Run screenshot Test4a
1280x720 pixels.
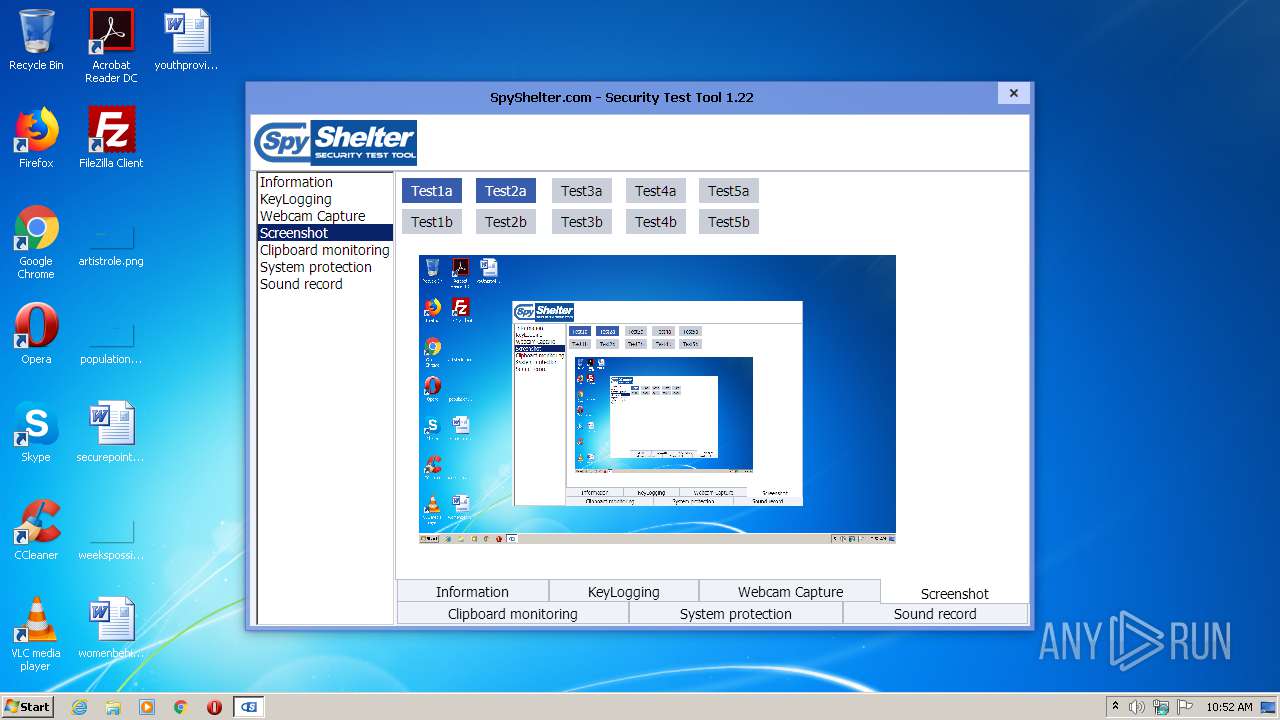tap(655, 191)
